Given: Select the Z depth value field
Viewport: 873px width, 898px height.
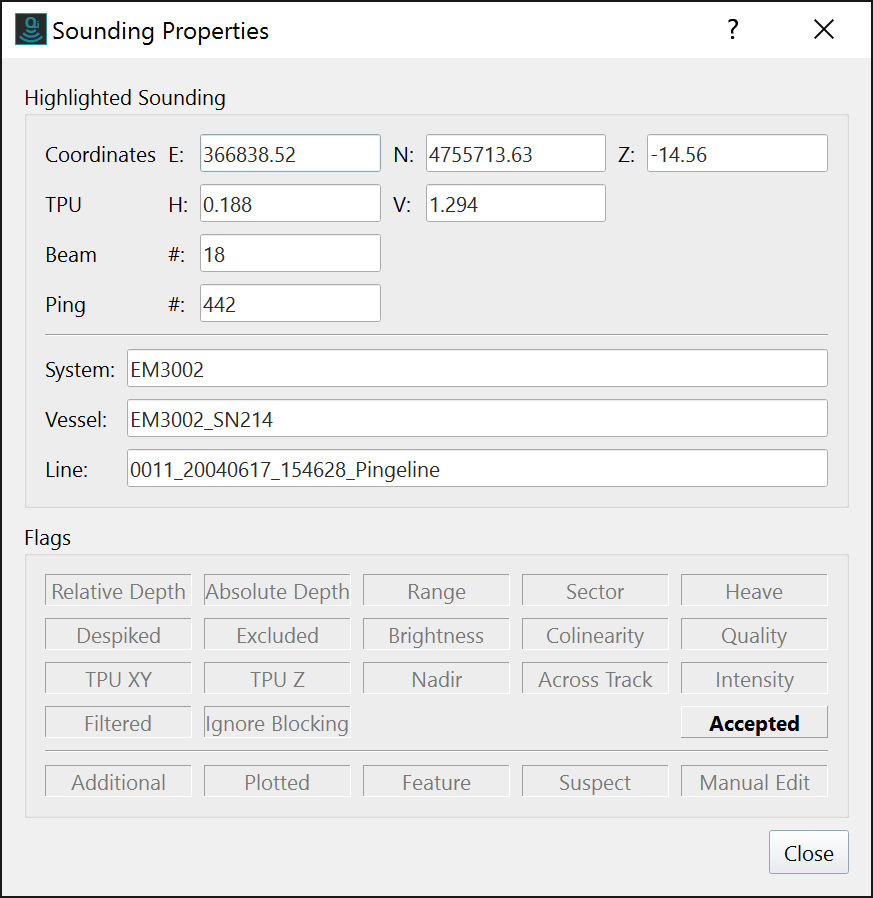Looking at the screenshot, I should 737,154.
